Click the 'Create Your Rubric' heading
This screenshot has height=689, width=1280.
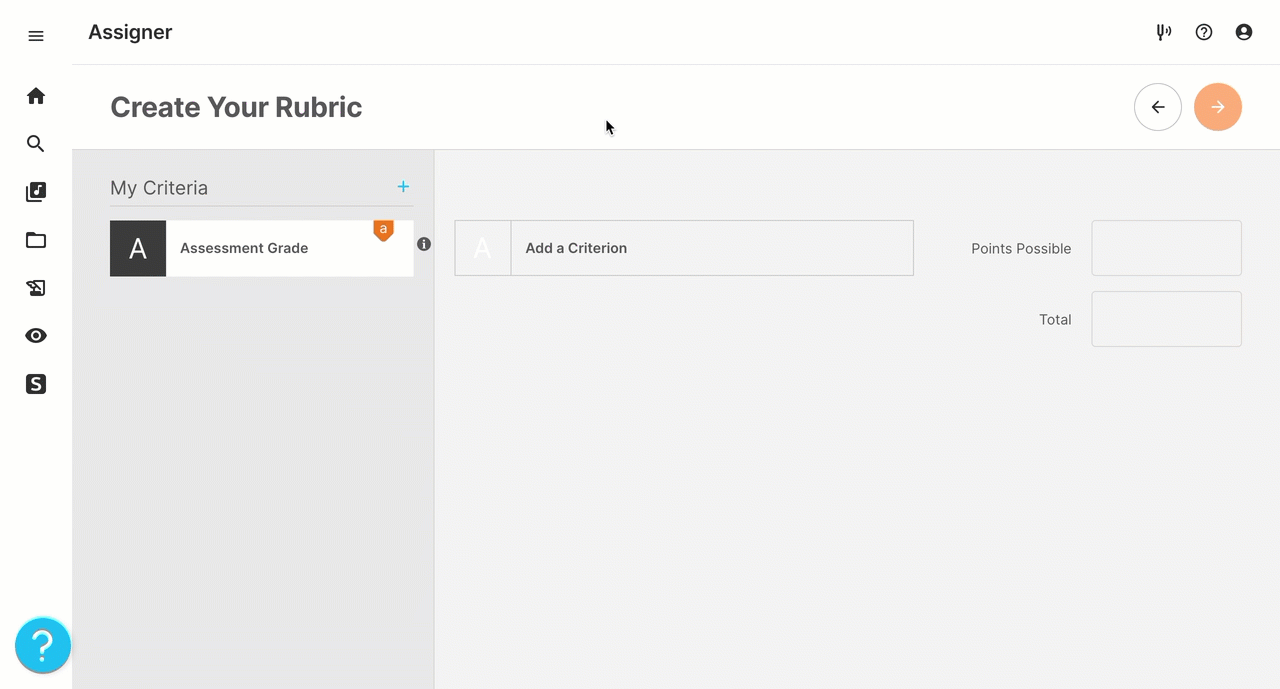(236, 107)
